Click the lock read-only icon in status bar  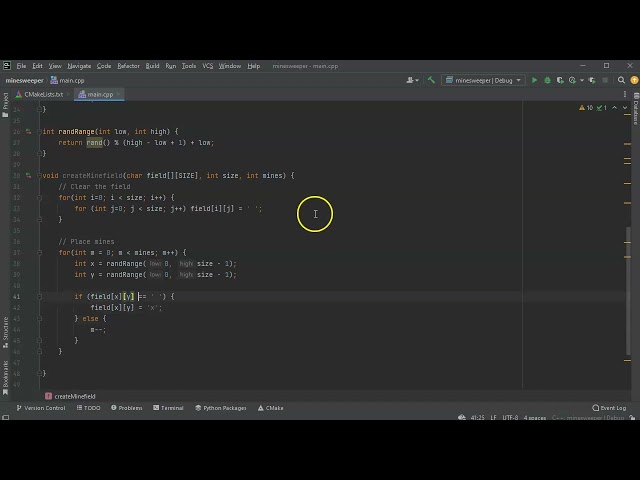pyautogui.click(x=632, y=418)
